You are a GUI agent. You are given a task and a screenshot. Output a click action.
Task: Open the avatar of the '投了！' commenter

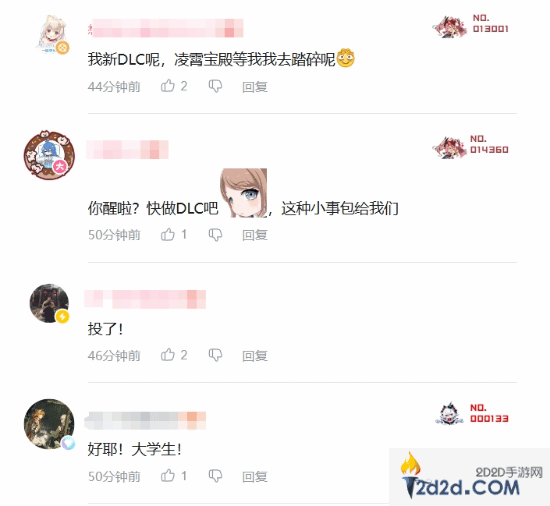click(x=49, y=303)
